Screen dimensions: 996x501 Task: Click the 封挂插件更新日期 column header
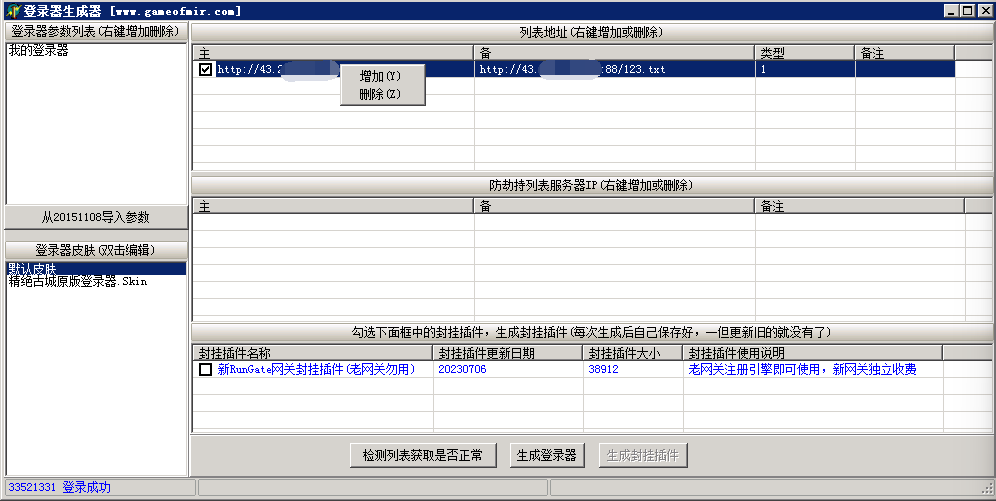pyautogui.click(x=508, y=353)
